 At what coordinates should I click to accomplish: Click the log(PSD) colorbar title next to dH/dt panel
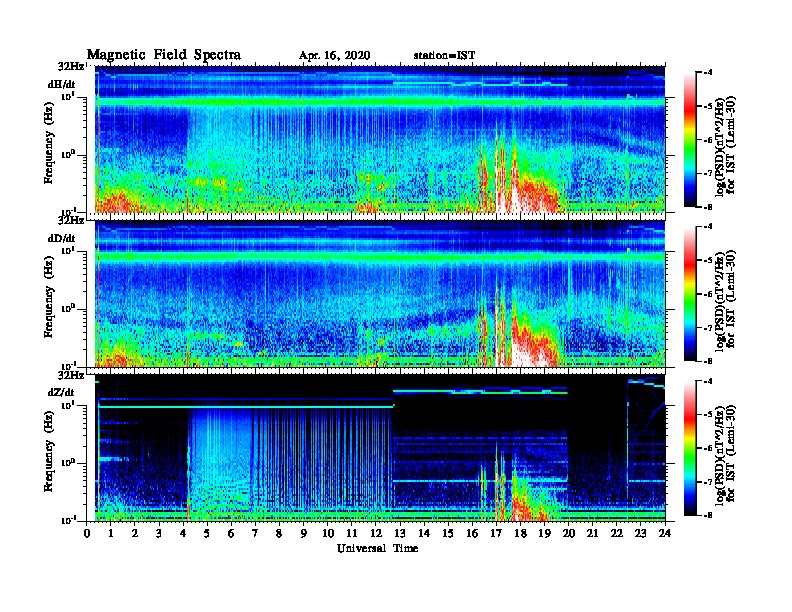click(x=725, y=145)
